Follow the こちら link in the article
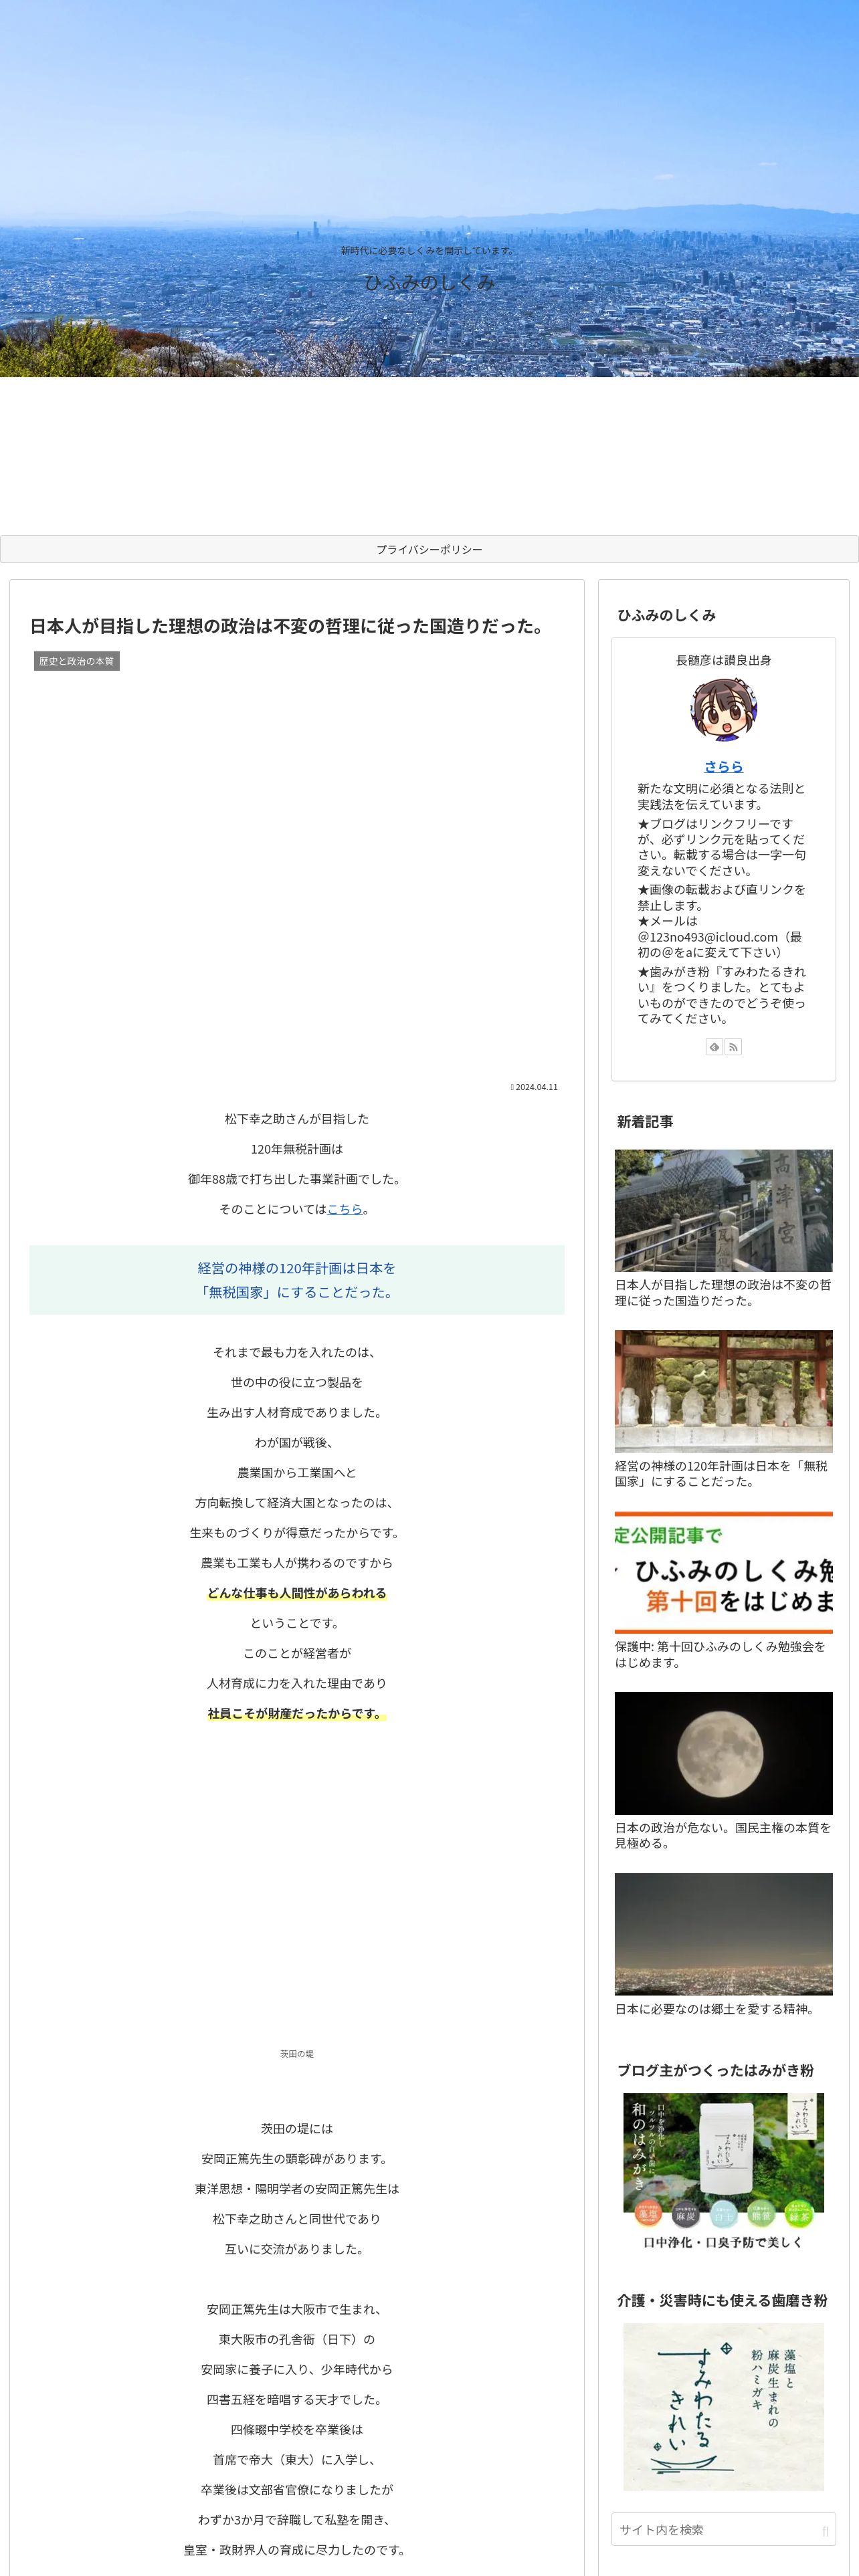859x2576 pixels. [x=345, y=1209]
